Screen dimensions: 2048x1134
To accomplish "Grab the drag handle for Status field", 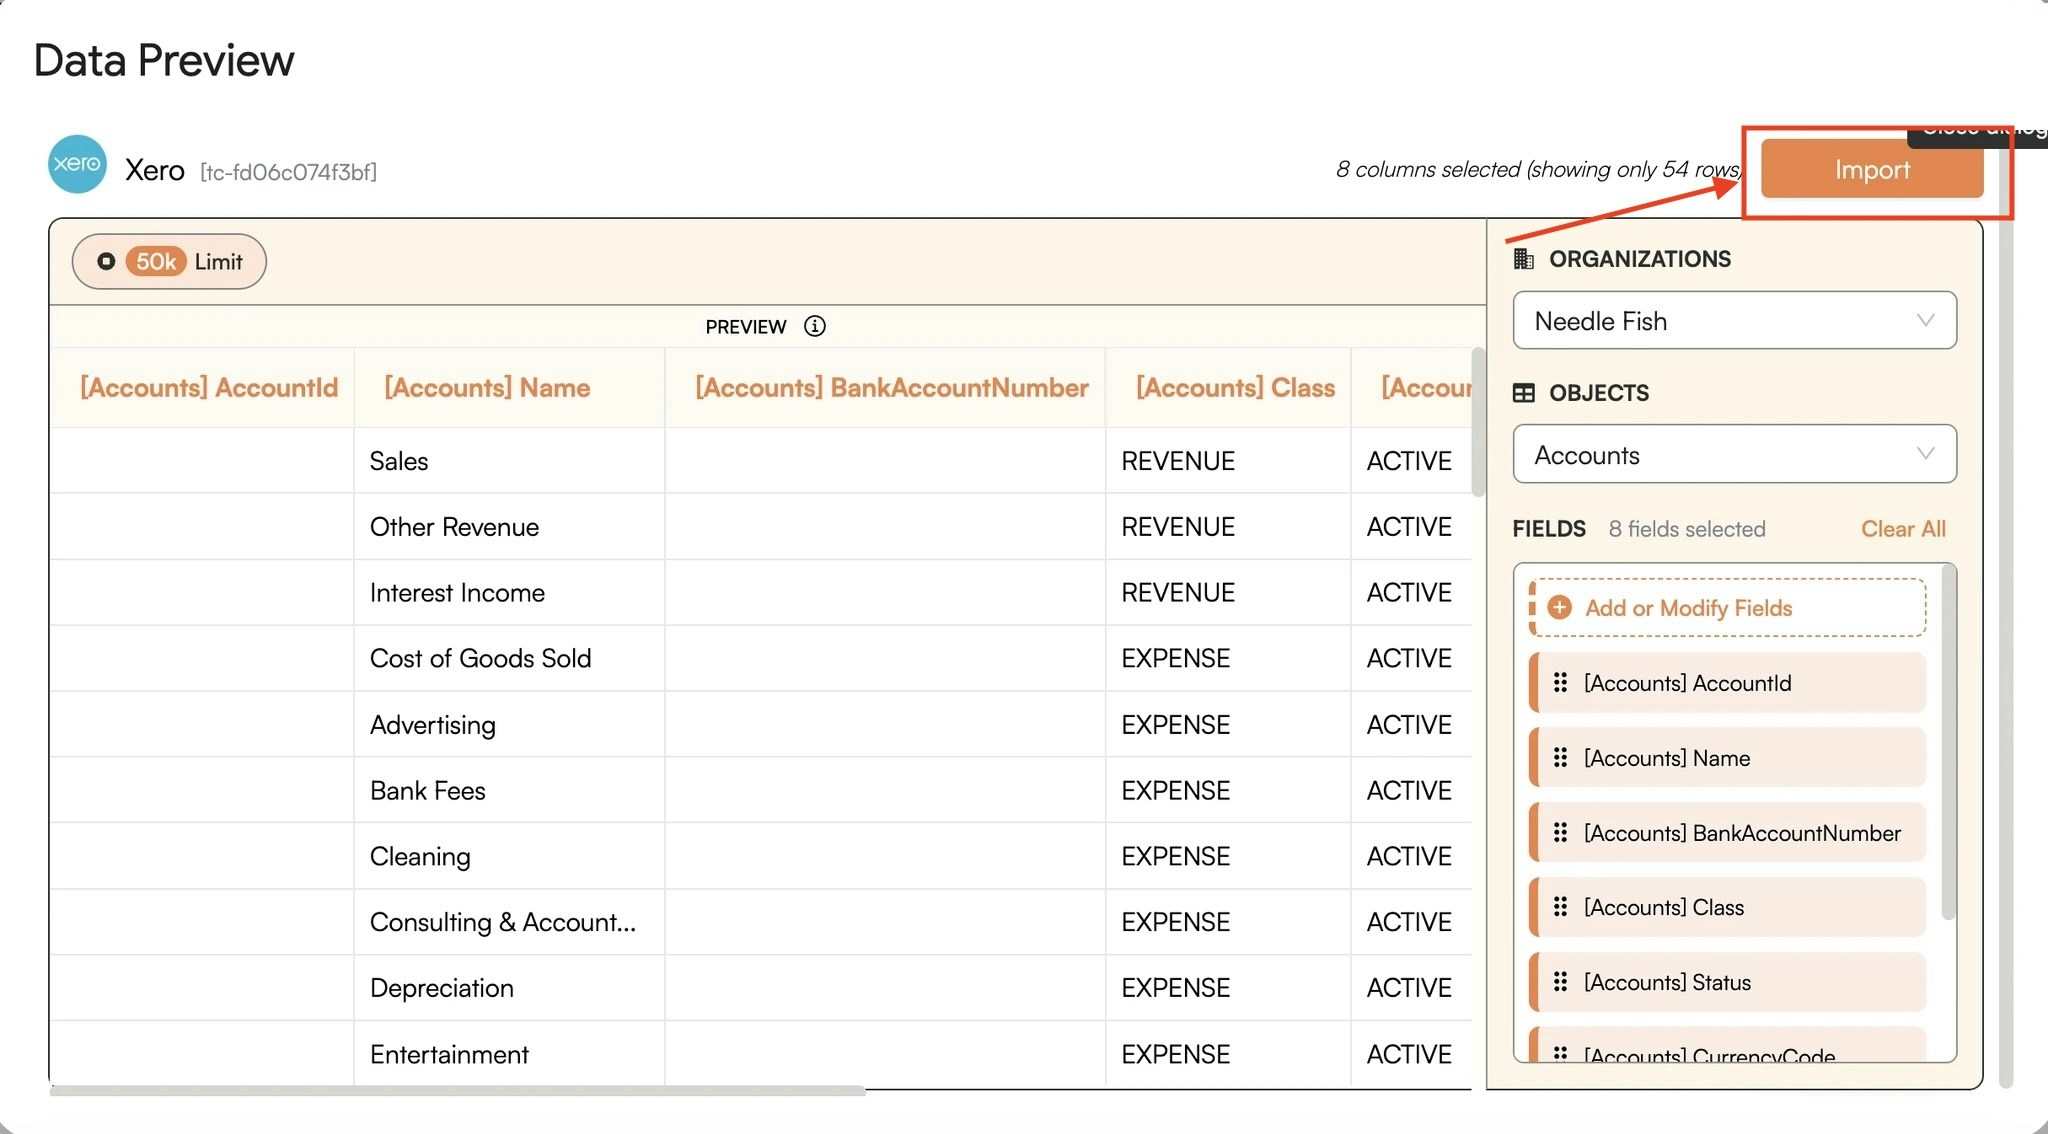I will point(1560,982).
